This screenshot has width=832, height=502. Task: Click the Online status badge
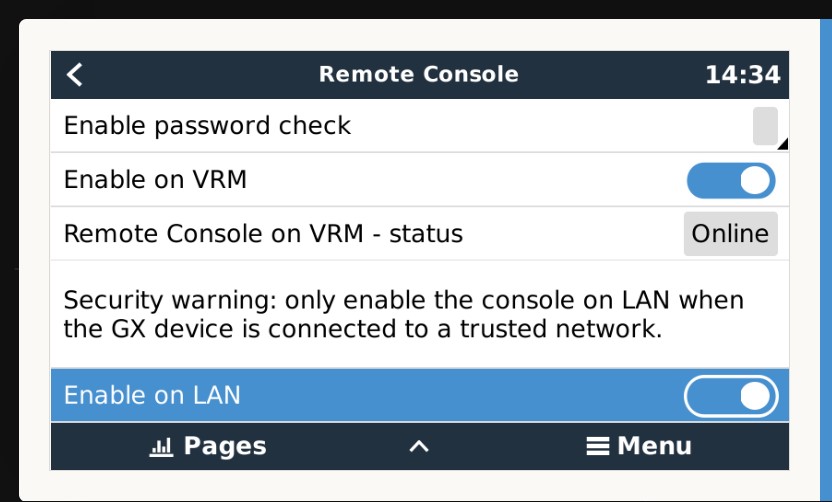tap(730, 234)
